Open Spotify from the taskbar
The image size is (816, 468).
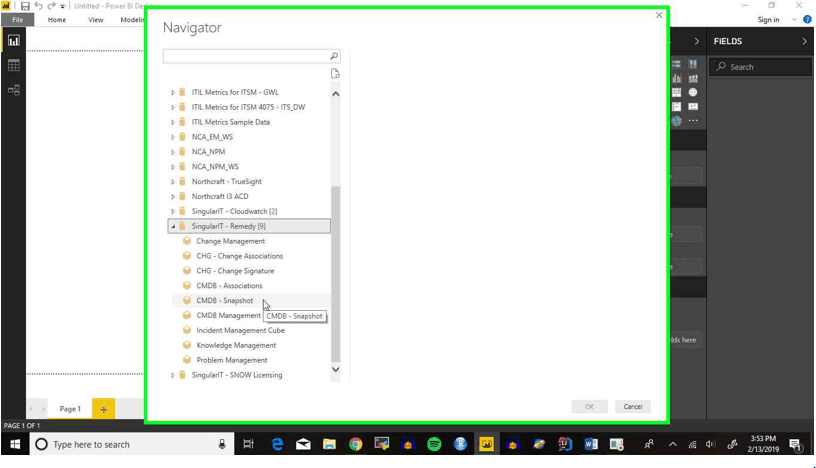coord(434,444)
